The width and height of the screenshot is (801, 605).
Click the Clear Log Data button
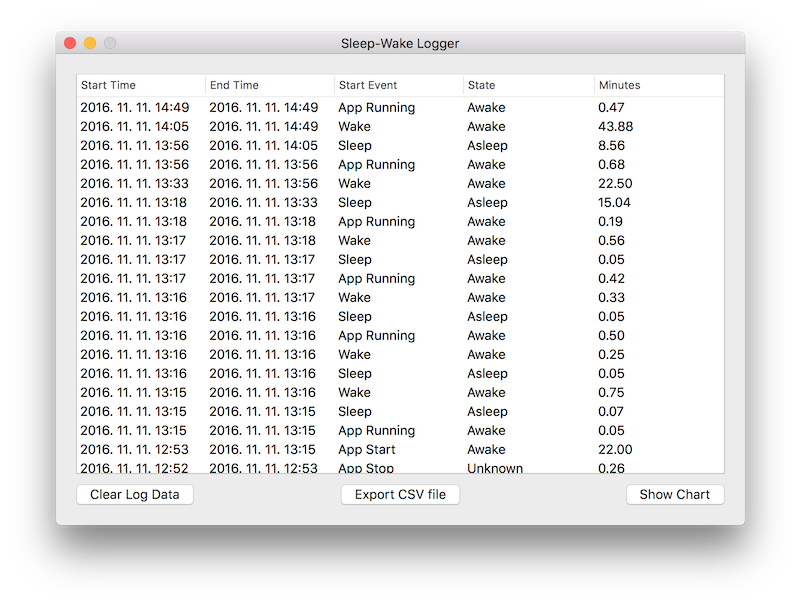click(135, 495)
